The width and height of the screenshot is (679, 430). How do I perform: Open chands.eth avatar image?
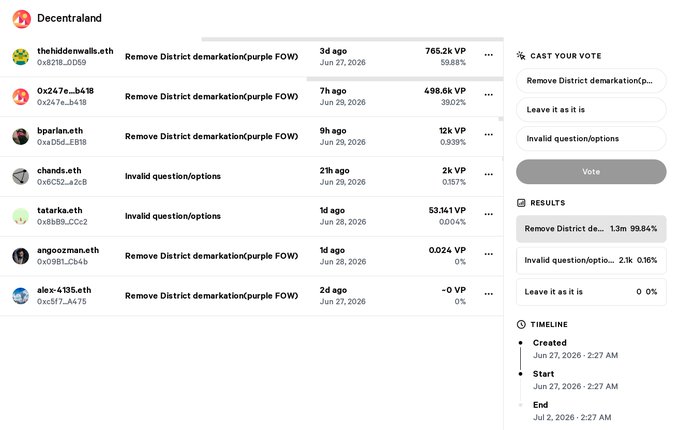tap(20, 176)
